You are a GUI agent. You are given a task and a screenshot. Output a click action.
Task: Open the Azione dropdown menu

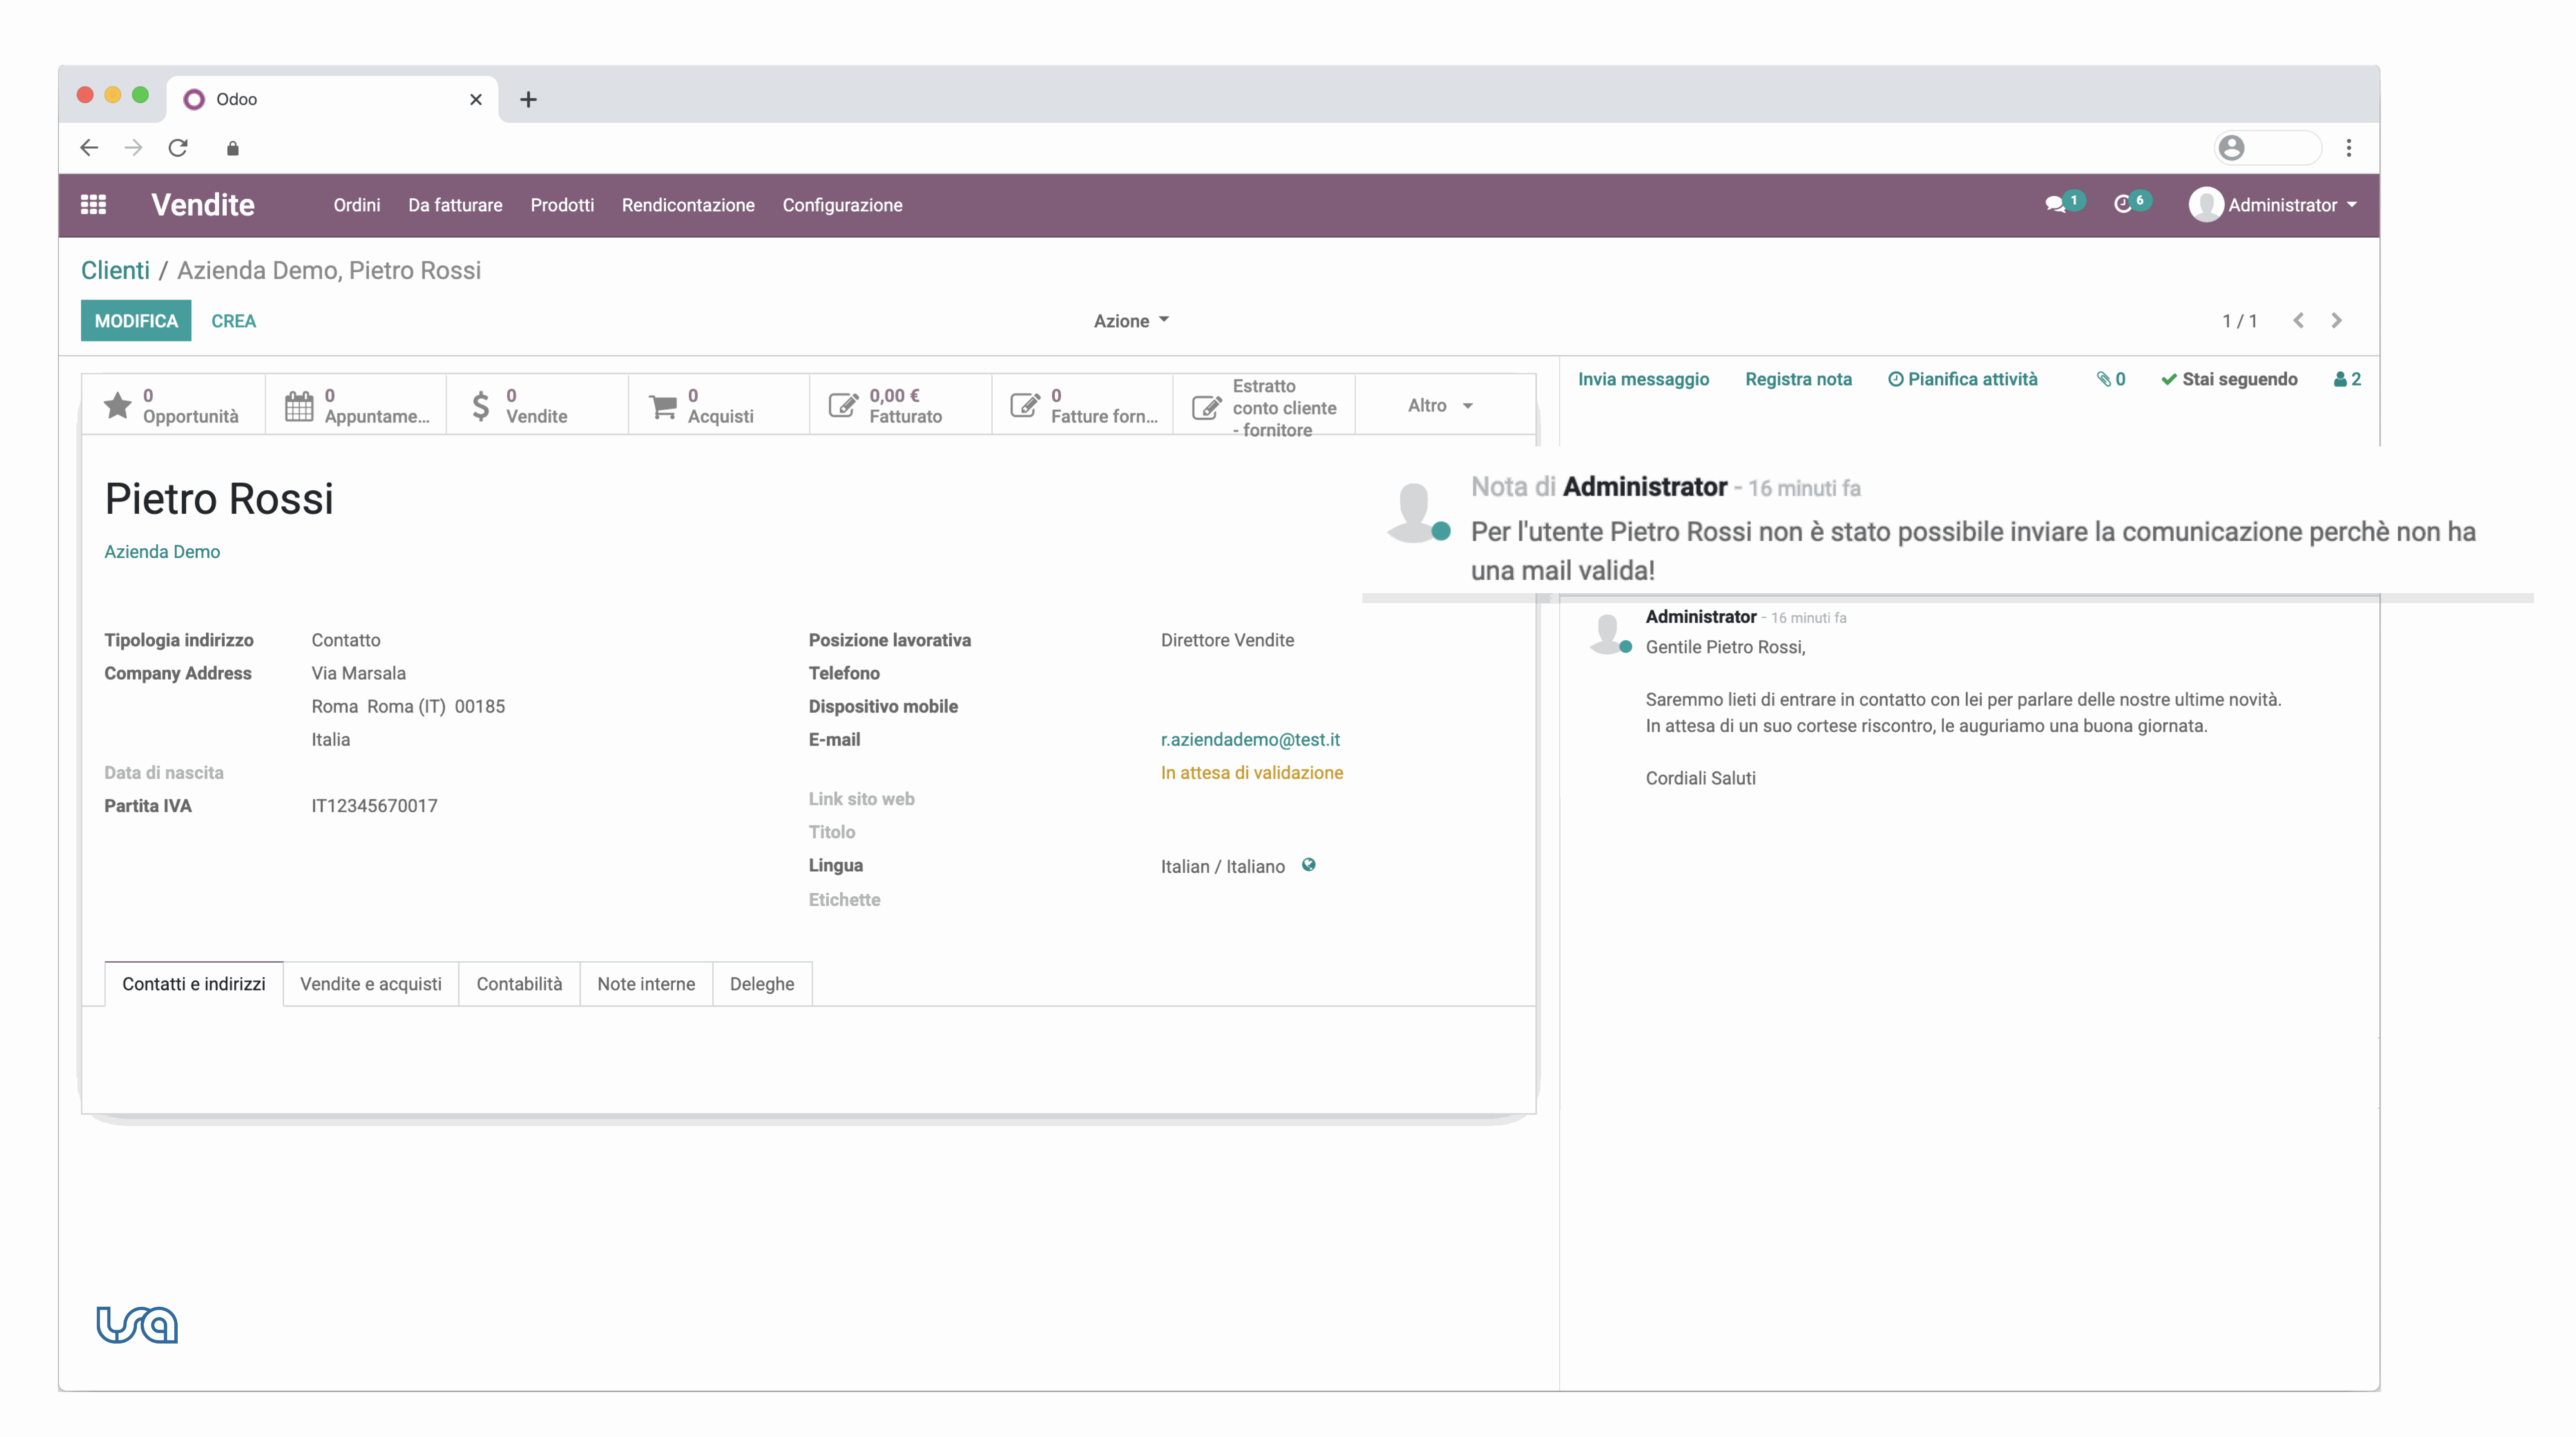(1131, 321)
